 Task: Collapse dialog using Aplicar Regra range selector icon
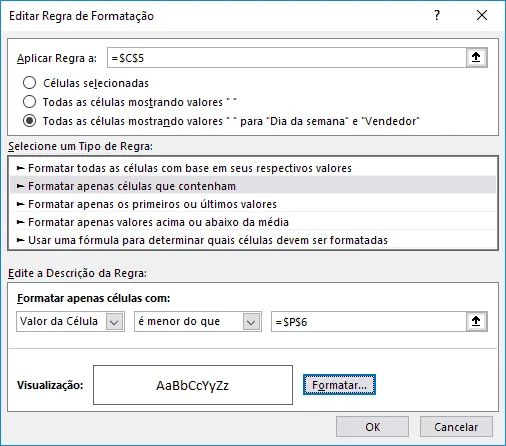[x=476, y=58]
